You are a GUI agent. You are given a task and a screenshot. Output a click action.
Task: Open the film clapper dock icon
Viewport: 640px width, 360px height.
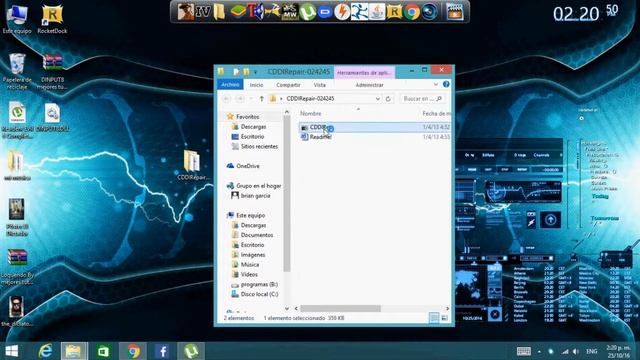pos(455,12)
